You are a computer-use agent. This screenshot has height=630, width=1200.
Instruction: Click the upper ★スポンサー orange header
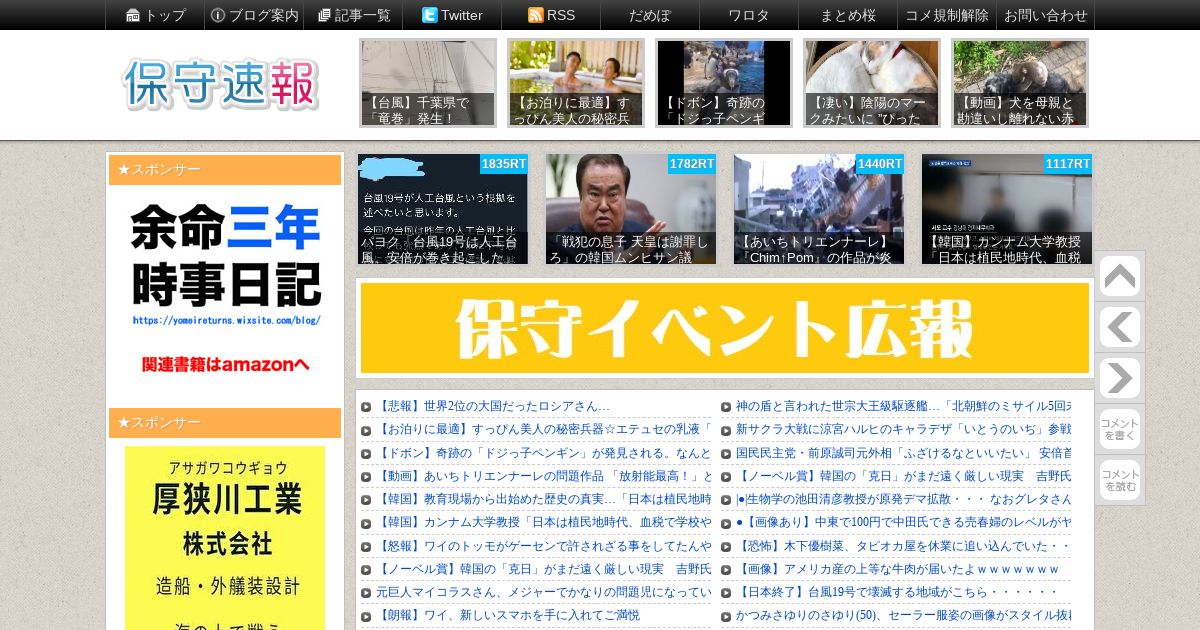coord(225,170)
